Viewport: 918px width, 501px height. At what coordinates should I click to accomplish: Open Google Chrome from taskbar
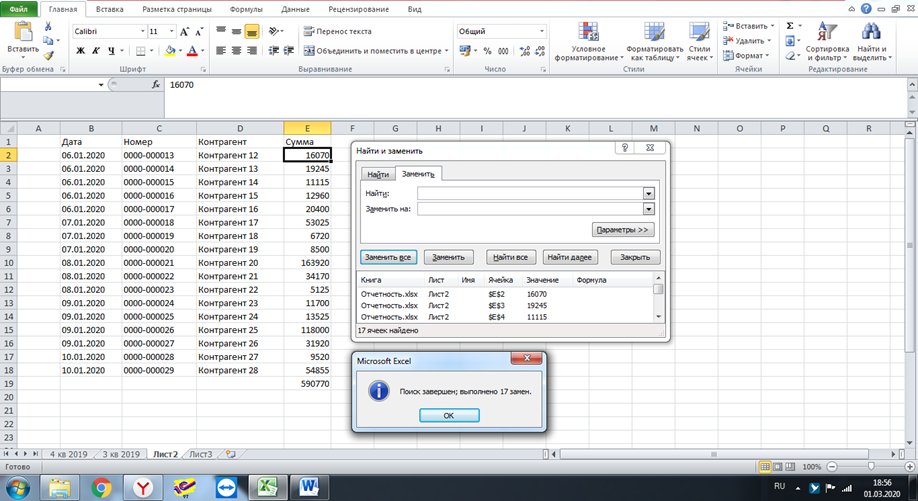[x=101, y=487]
